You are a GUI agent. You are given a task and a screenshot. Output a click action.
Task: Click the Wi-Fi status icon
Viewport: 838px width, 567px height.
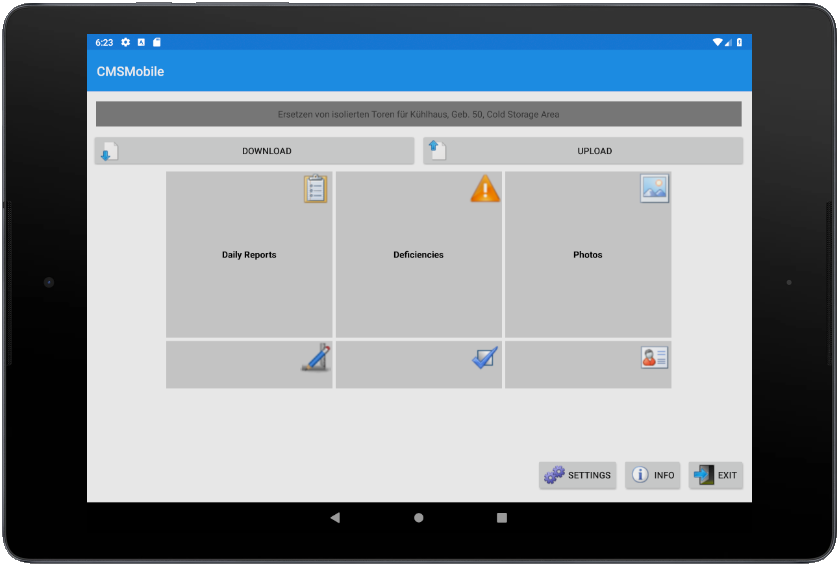[717, 42]
